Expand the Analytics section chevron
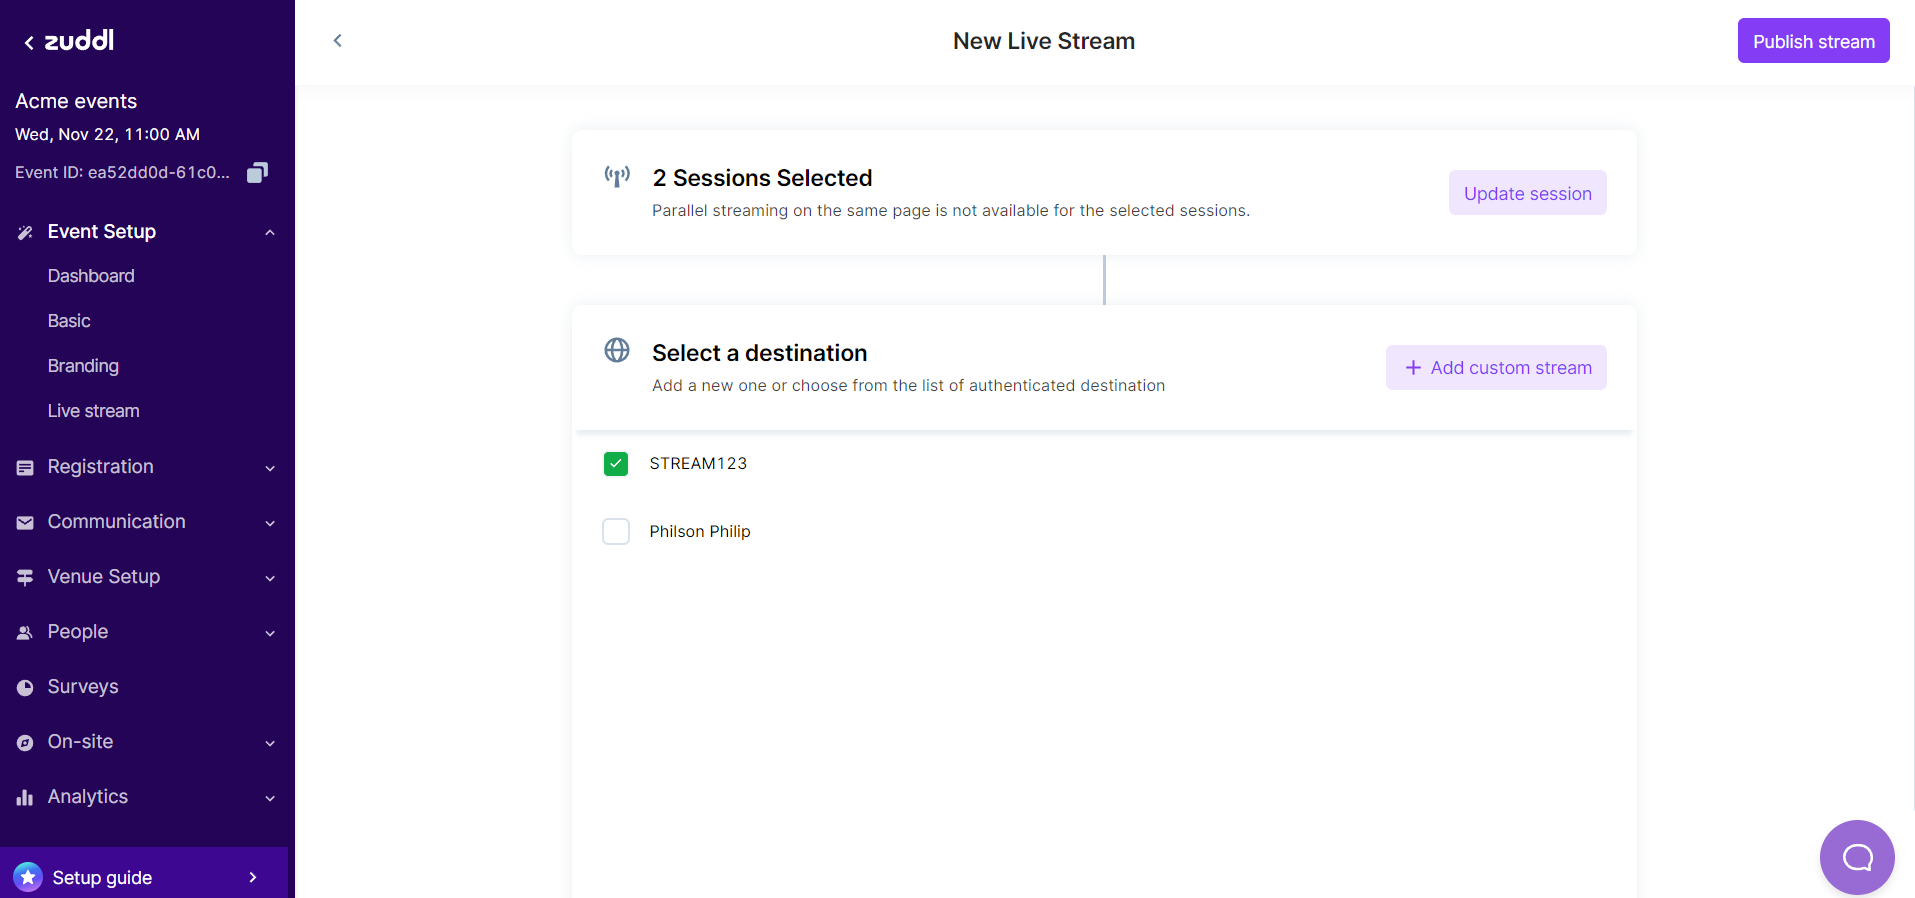This screenshot has width=1915, height=898. [269, 798]
